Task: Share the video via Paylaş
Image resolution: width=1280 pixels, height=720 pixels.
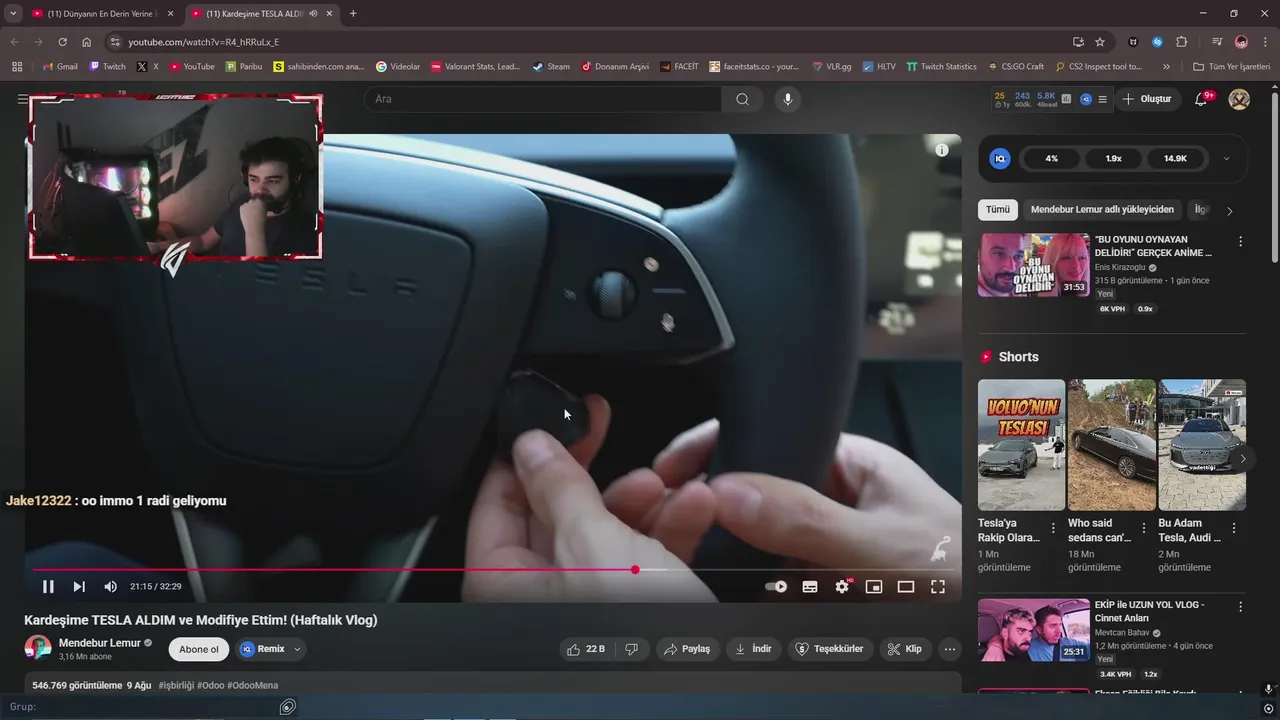Action: (687, 649)
